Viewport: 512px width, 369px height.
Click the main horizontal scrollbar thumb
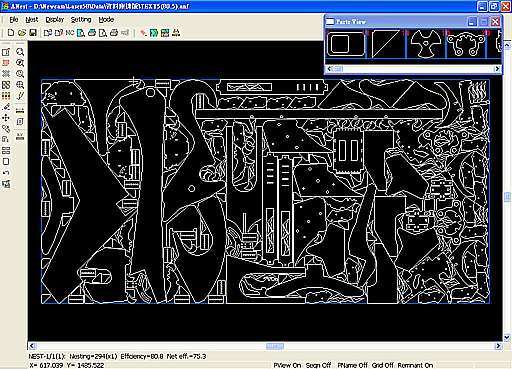(275, 346)
